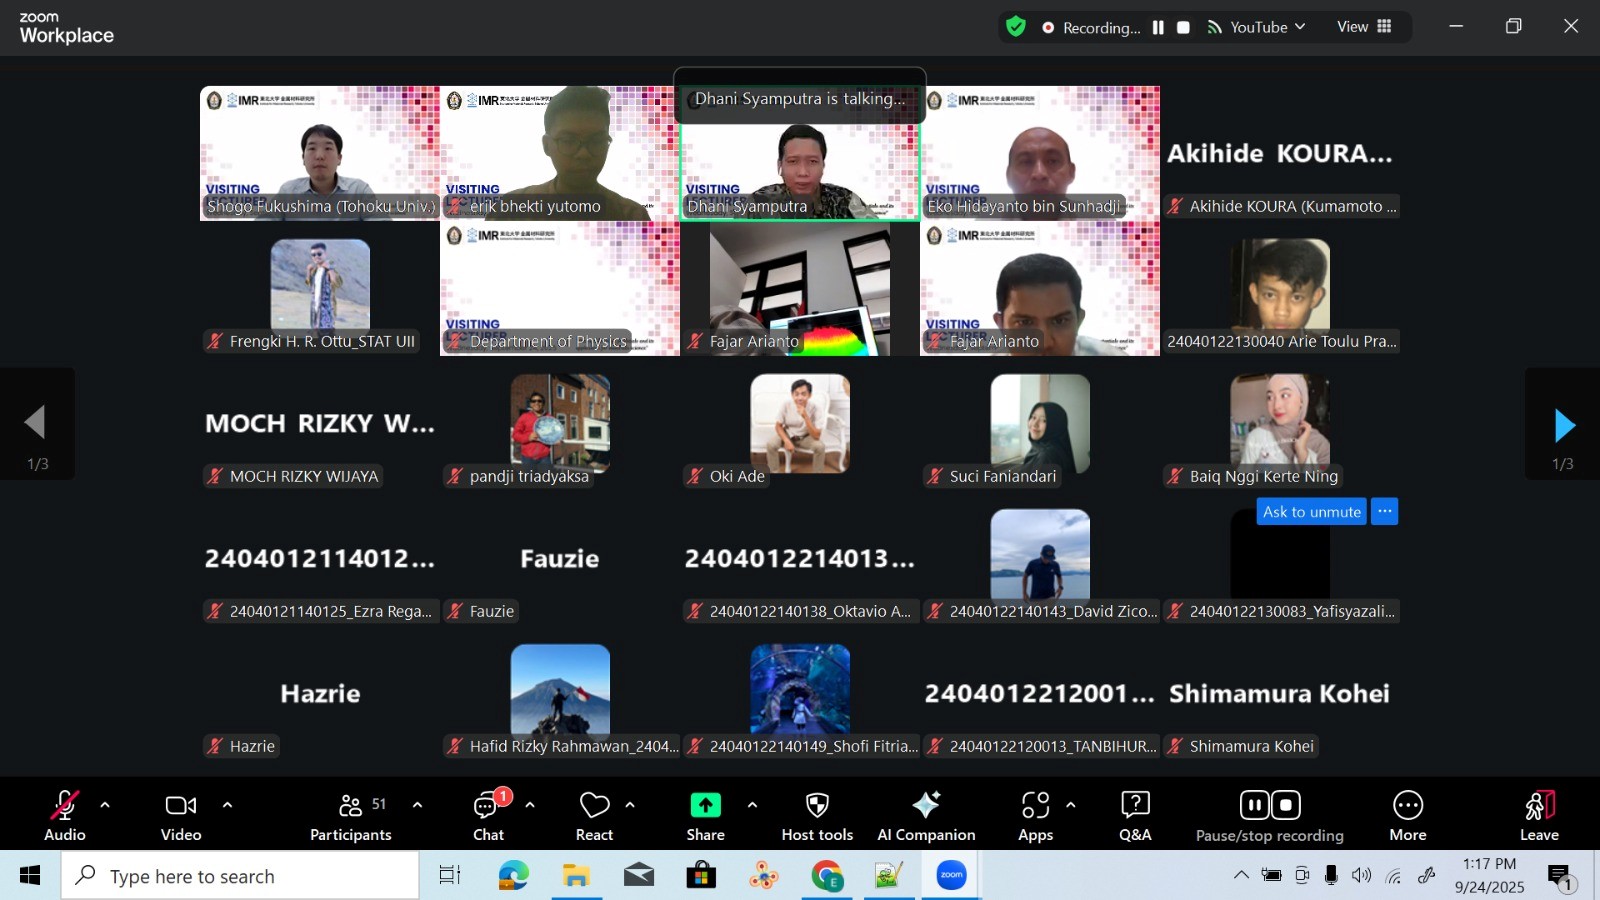Open the Chat panel
The height and width of the screenshot is (900, 1600).
(488, 815)
